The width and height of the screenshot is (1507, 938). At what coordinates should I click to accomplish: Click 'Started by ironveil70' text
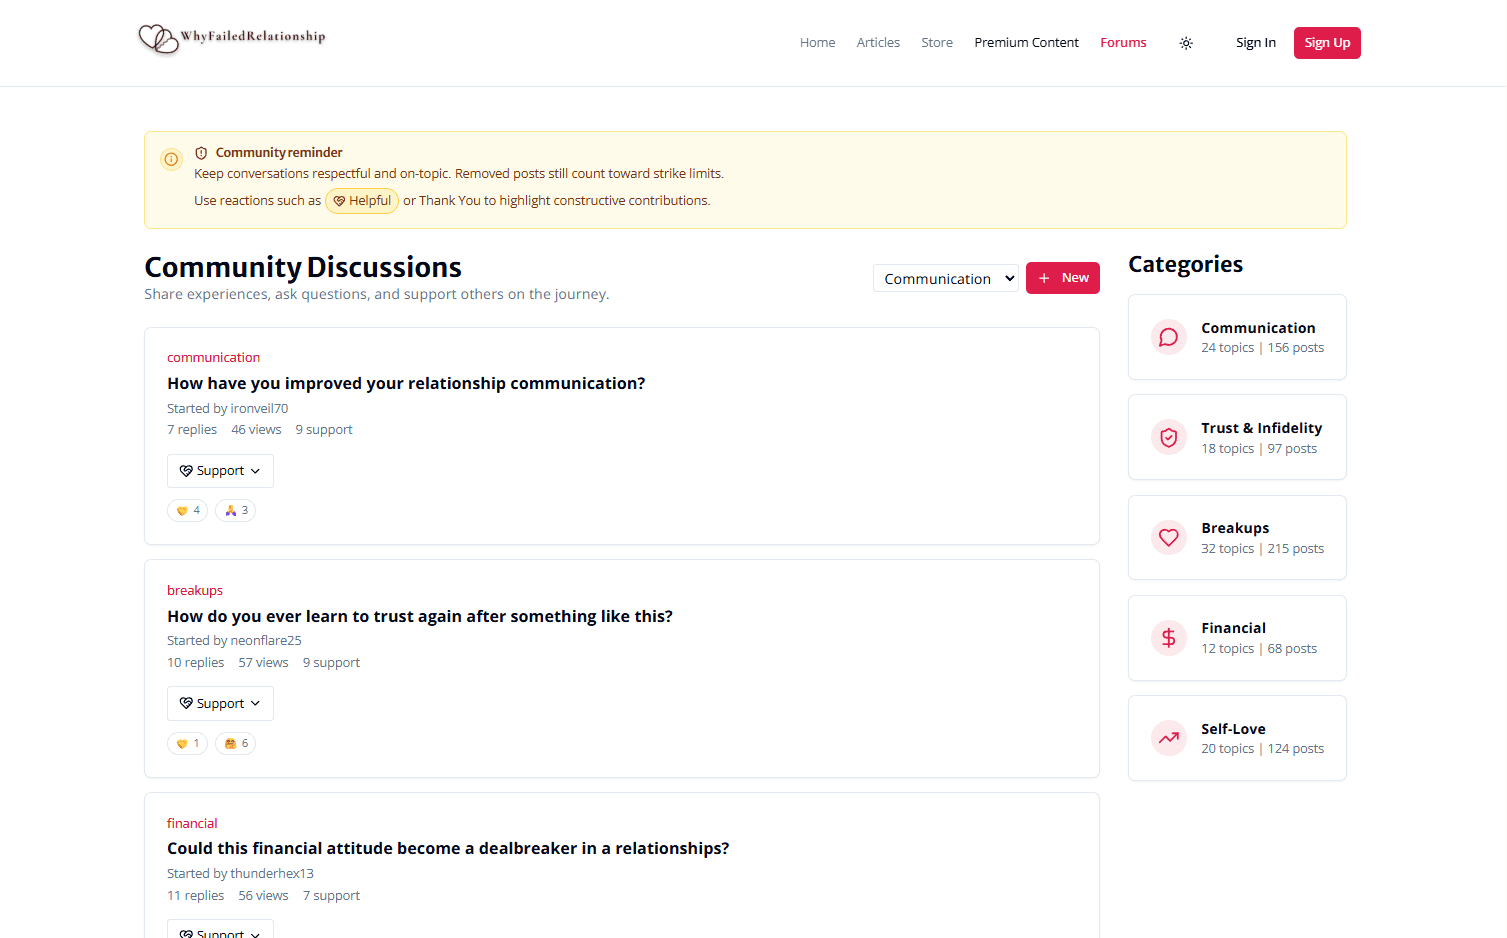point(227,409)
